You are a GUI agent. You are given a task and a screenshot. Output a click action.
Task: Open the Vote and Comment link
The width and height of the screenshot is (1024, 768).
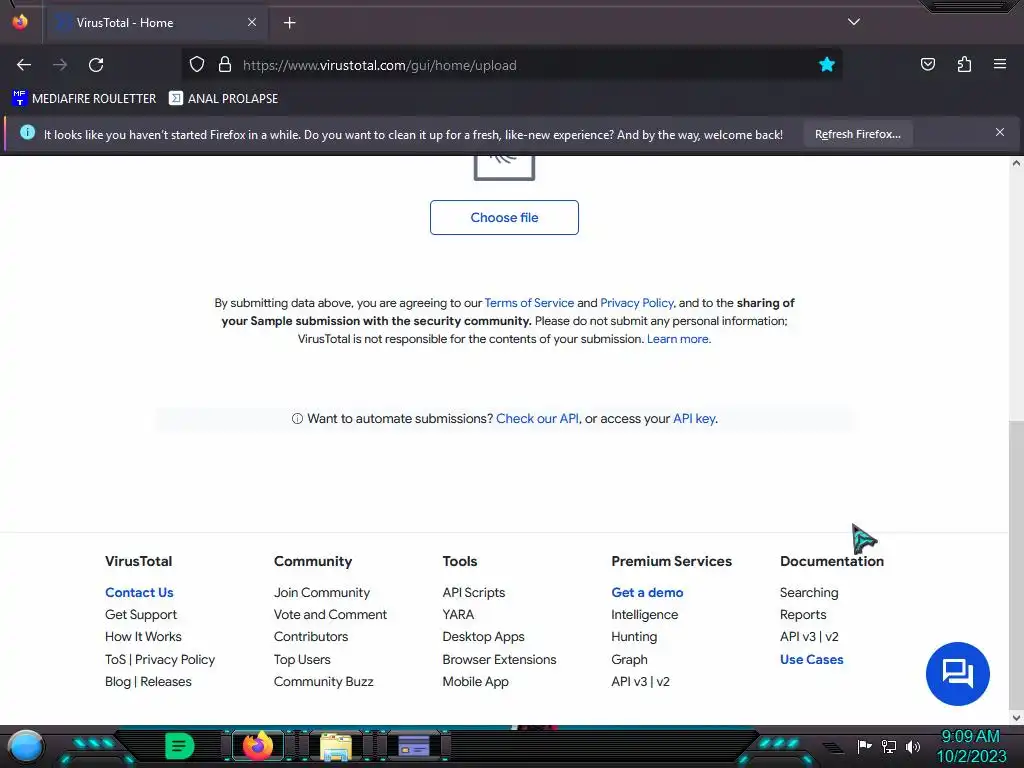[330, 615]
